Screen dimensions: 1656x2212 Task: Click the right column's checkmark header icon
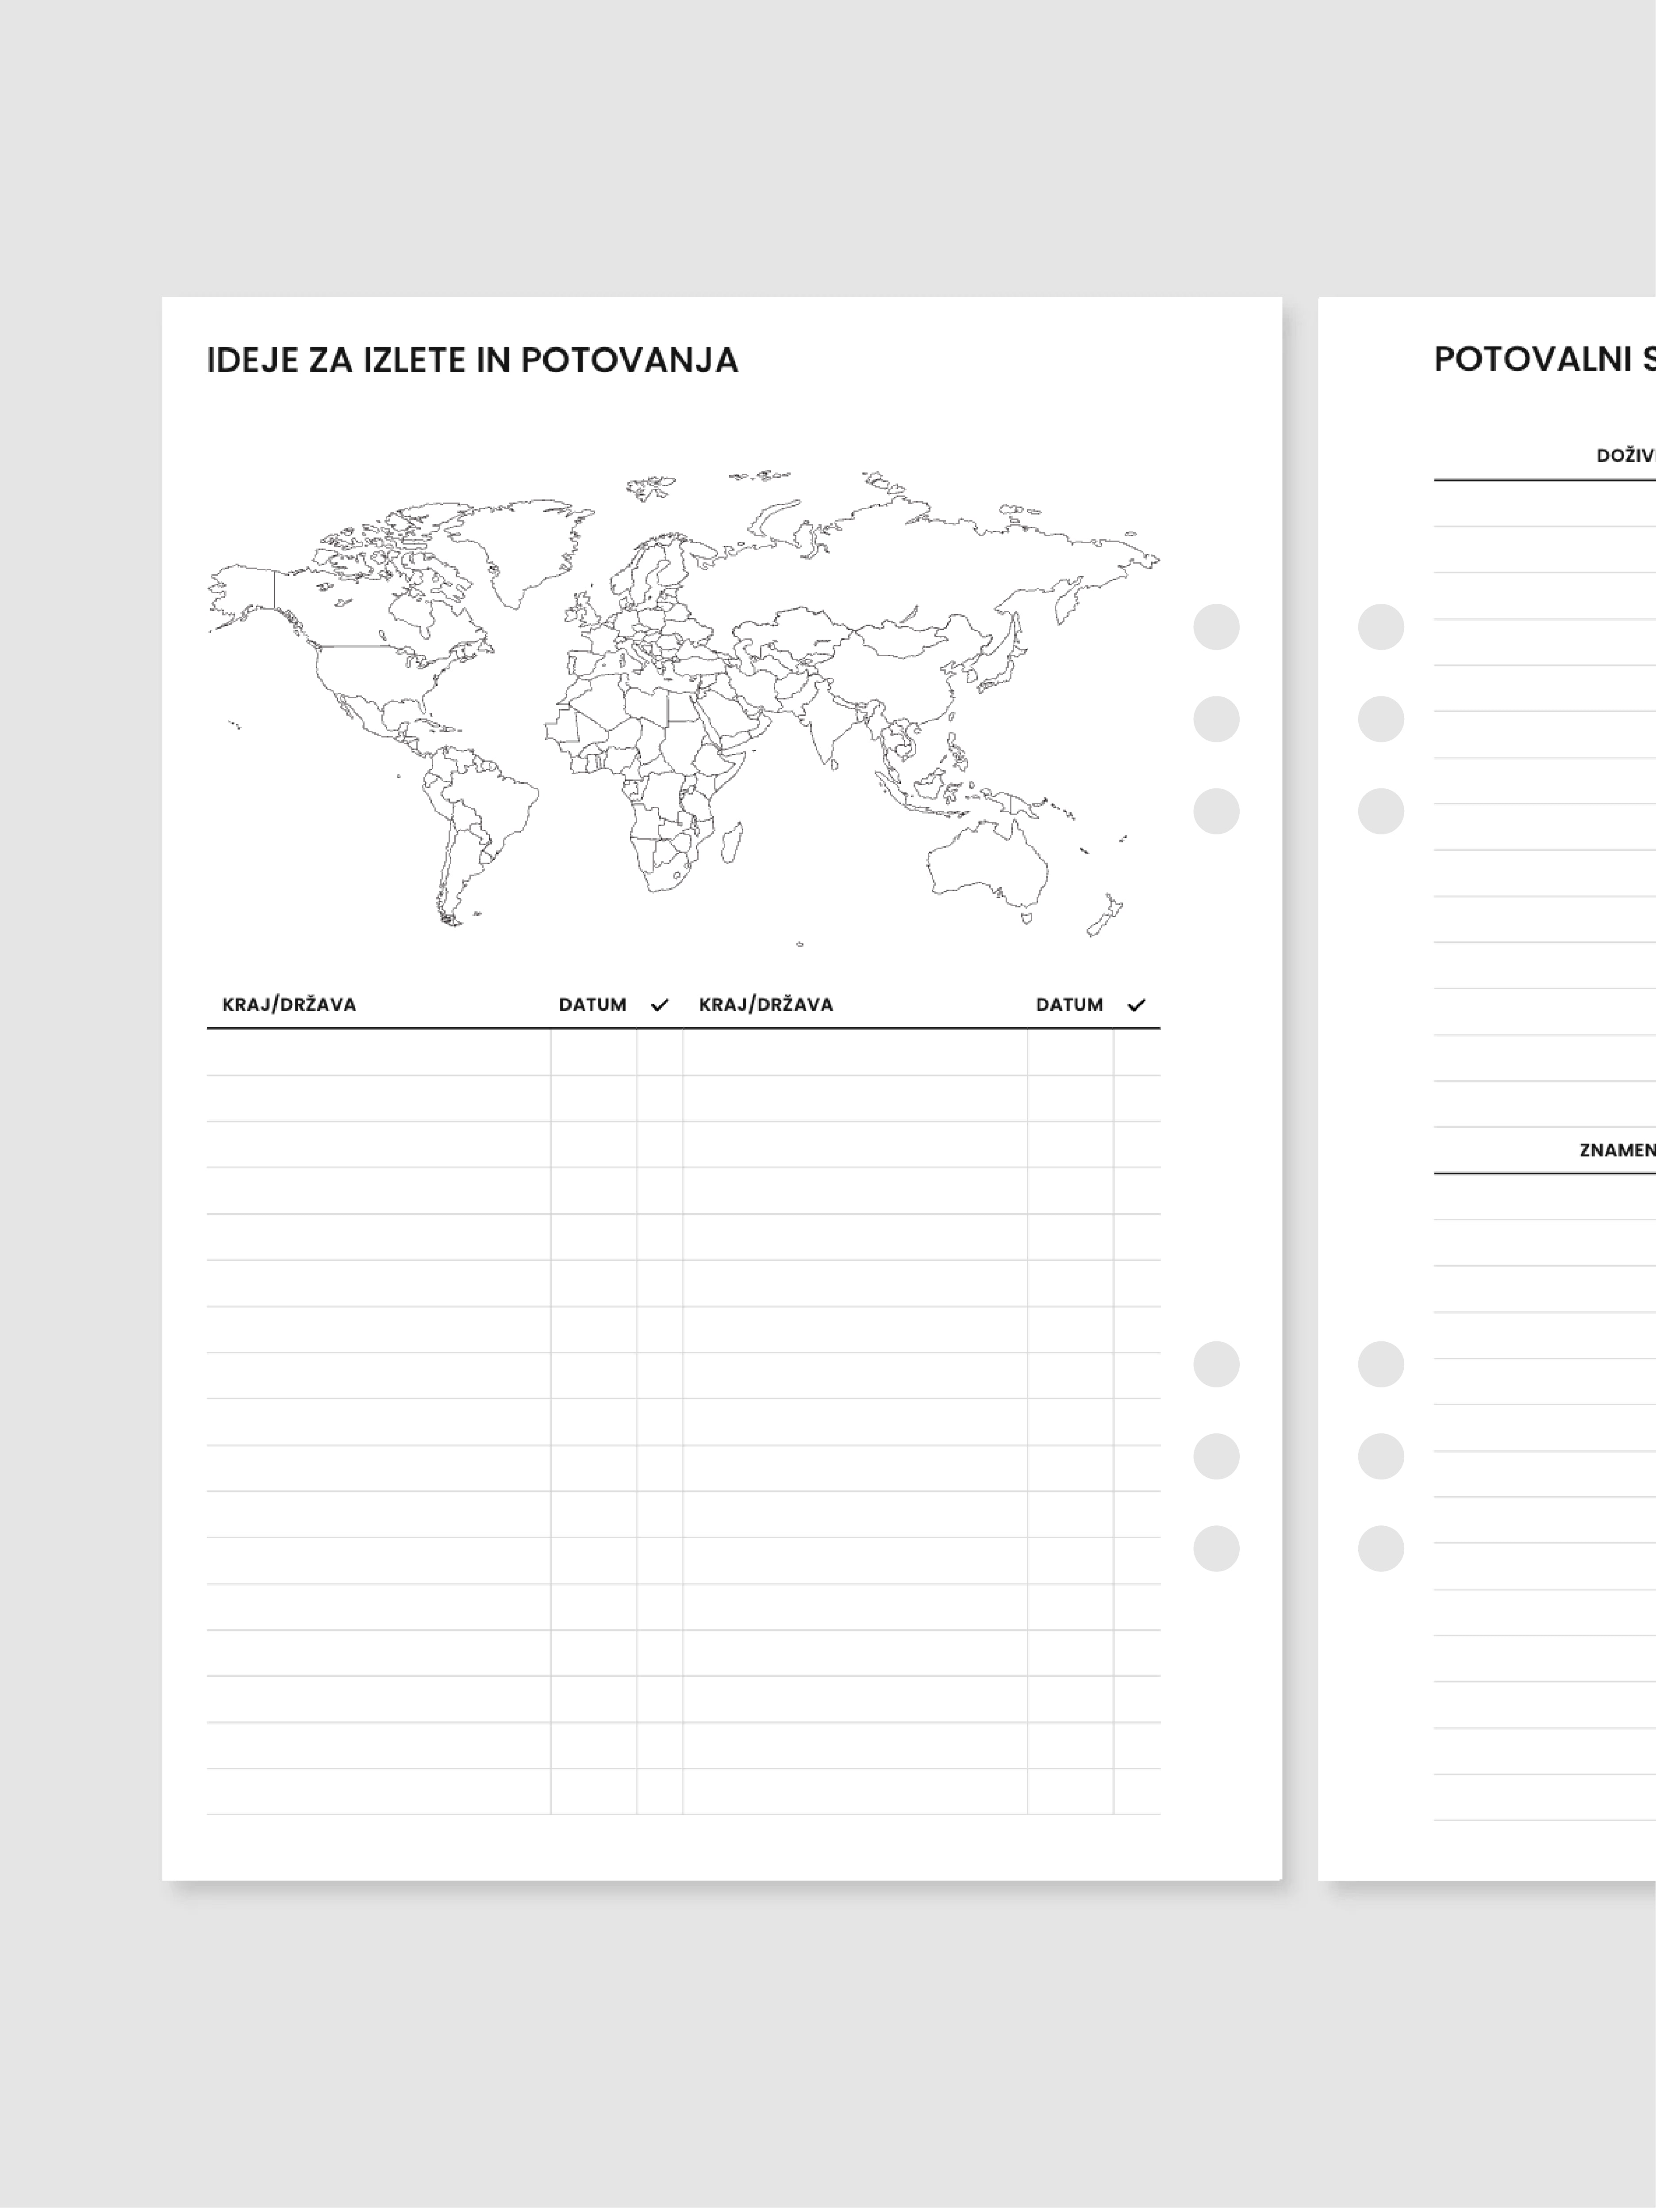tap(1136, 1005)
